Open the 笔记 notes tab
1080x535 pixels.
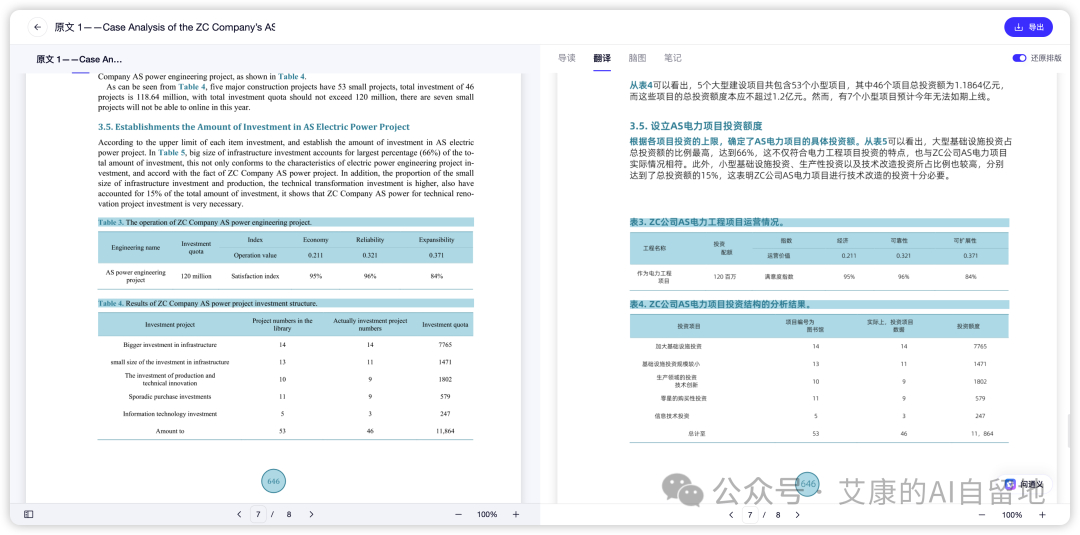(673, 59)
